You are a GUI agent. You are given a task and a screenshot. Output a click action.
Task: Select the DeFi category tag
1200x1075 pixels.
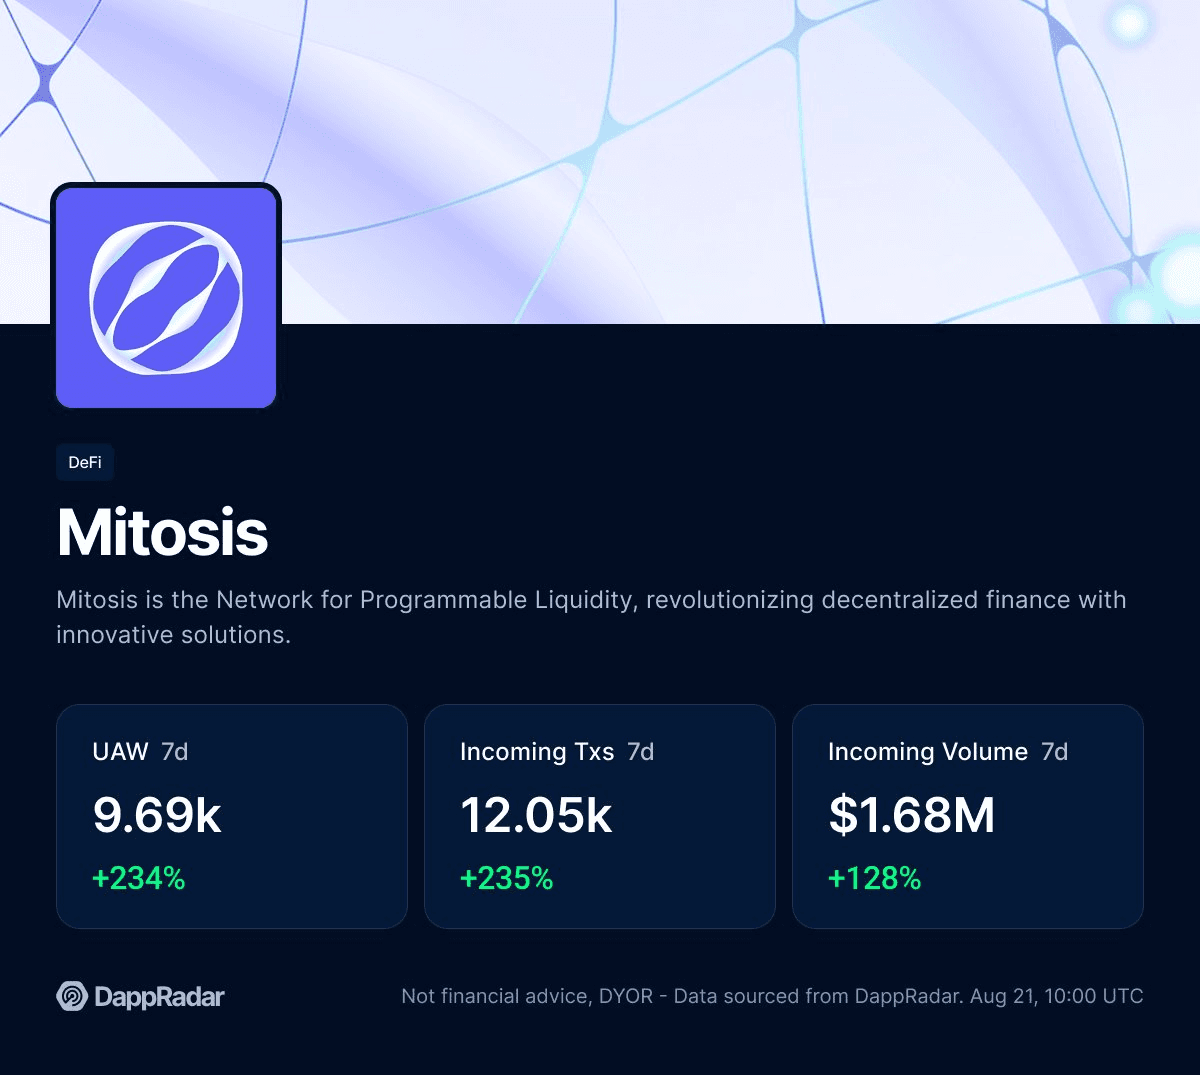coord(85,462)
